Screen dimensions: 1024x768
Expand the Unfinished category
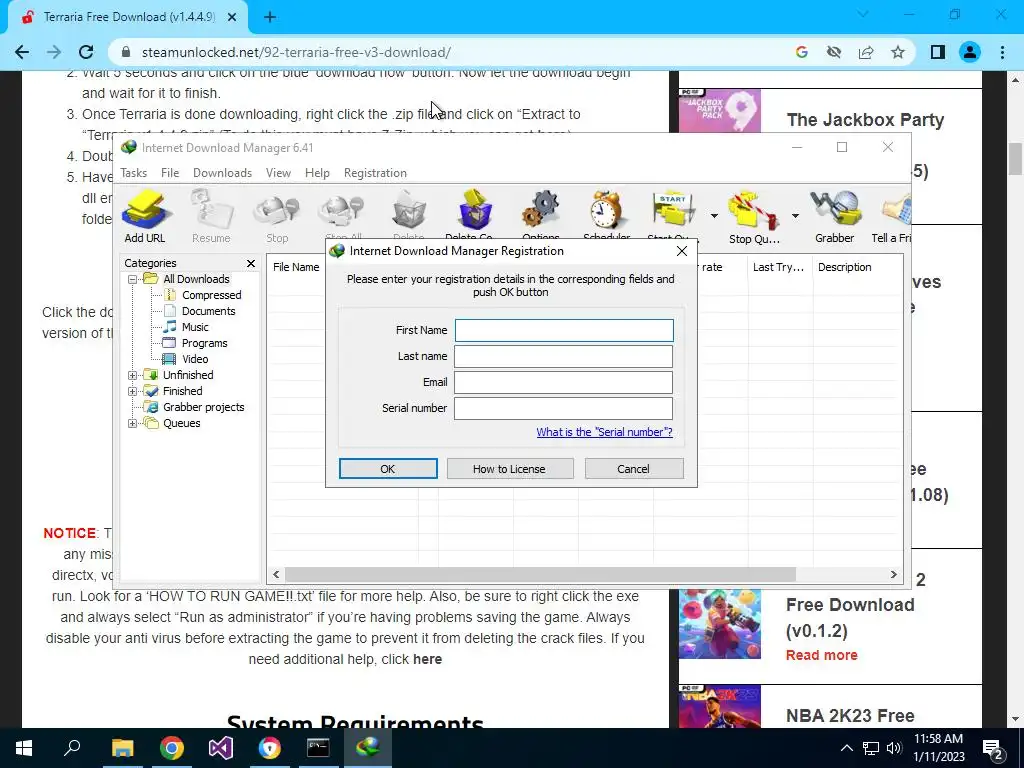[x=133, y=376]
